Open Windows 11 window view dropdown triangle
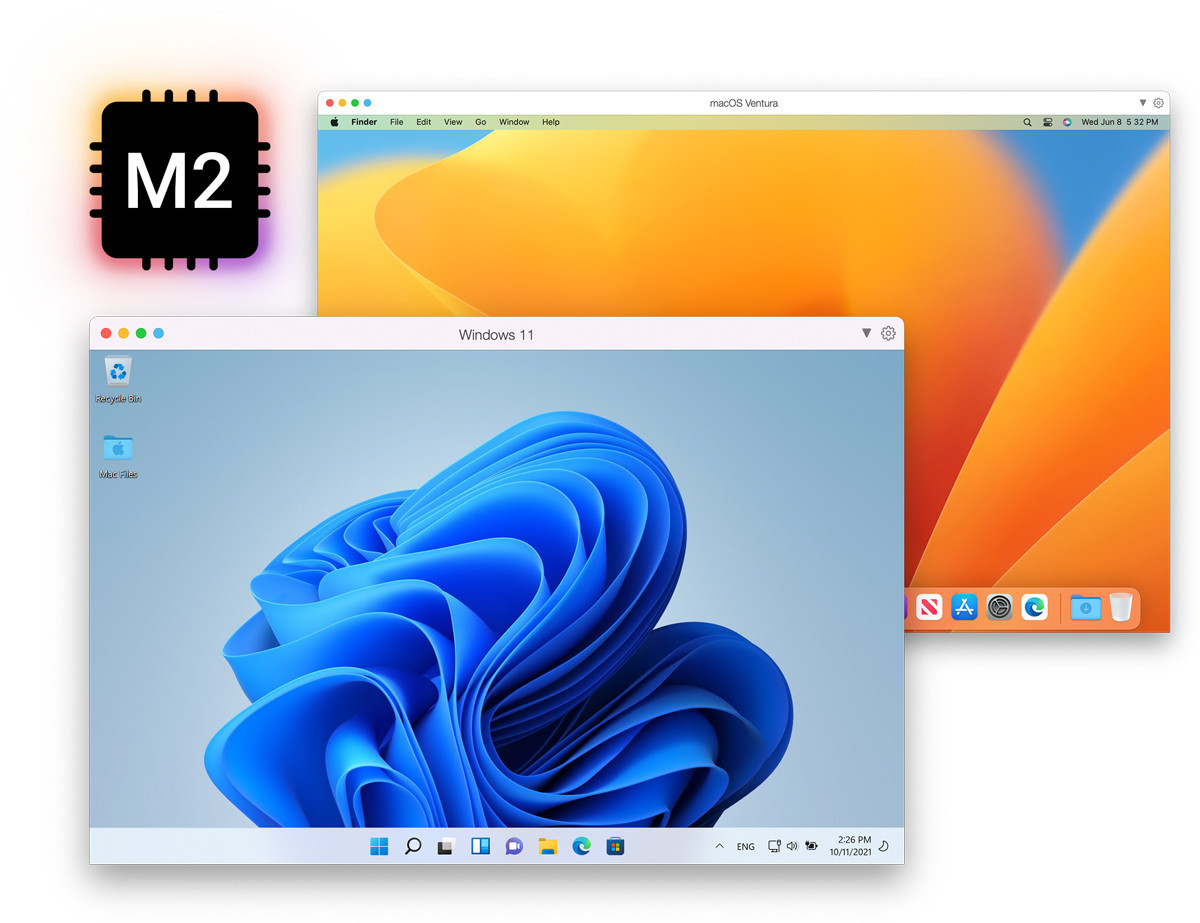Viewport: 1200px width, 923px height. pyautogui.click(x=866, y=333)
